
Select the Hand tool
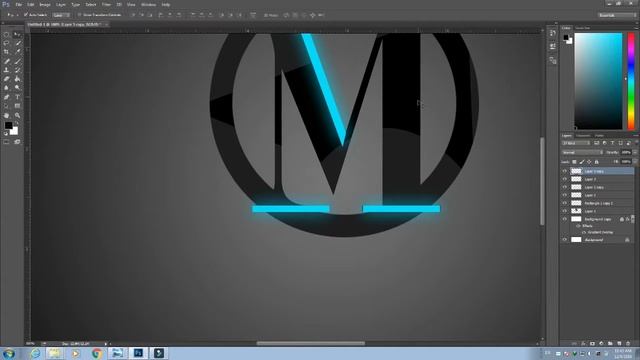point(7,116)
